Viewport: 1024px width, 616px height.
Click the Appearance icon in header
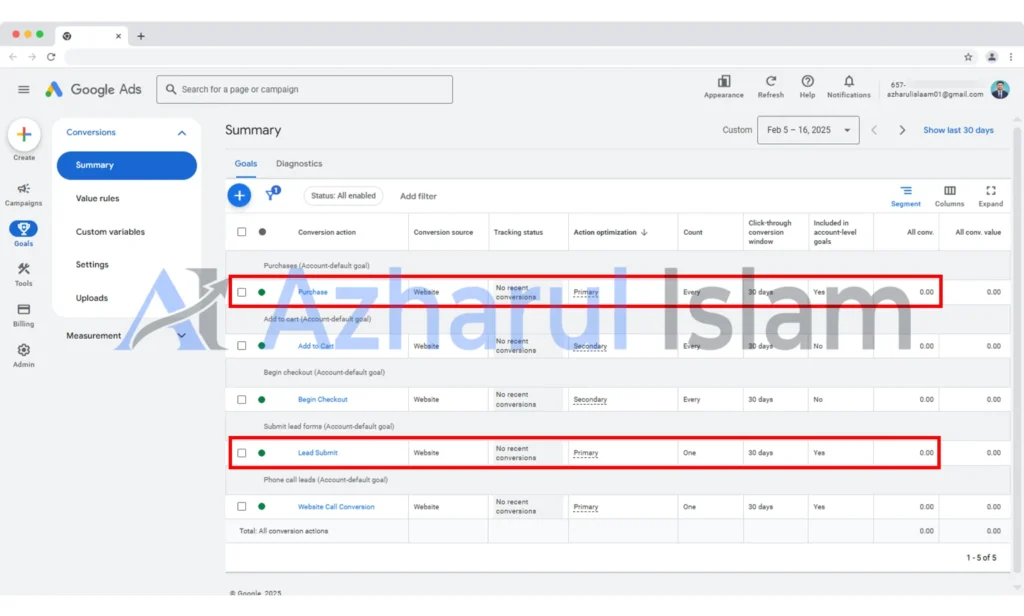pyautogui.click(x=724, y=82)
